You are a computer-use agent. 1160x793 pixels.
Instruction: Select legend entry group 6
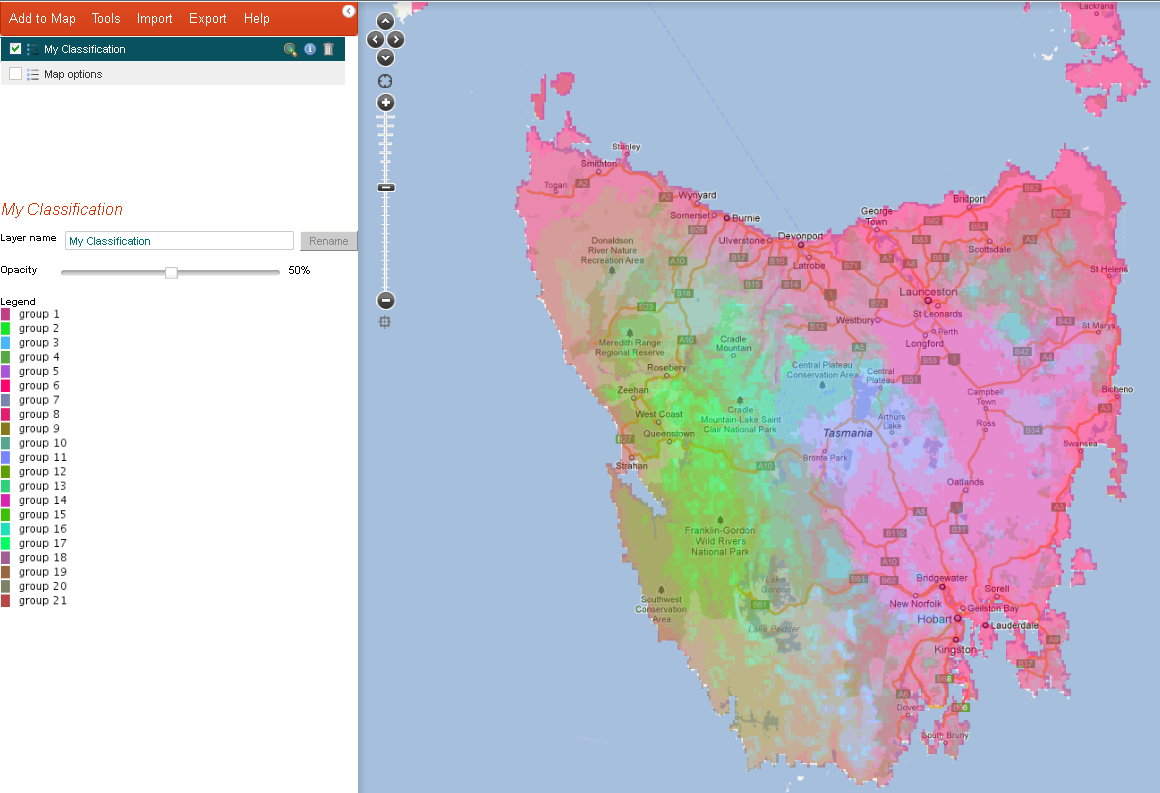(x=39, y=385)
